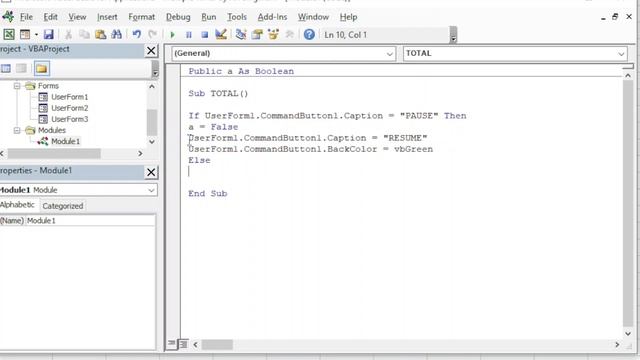The image size is (640, 360).
Task: Click the (Name) Module1 value field
Action: [90, 220]
